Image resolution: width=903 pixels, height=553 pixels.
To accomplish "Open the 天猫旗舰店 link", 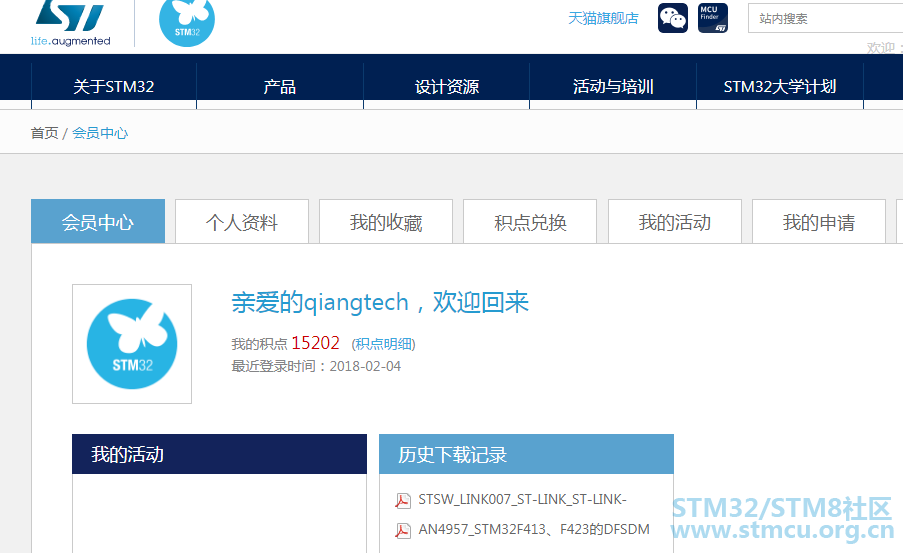I will click(x=603, y=18).
